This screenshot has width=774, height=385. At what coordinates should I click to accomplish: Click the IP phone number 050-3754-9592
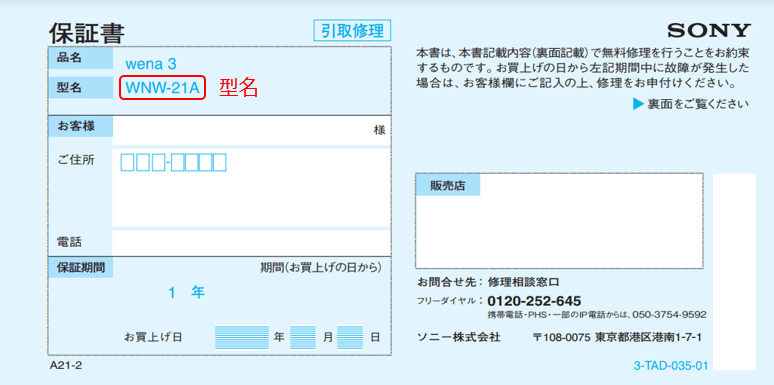[x=669, y=314]
